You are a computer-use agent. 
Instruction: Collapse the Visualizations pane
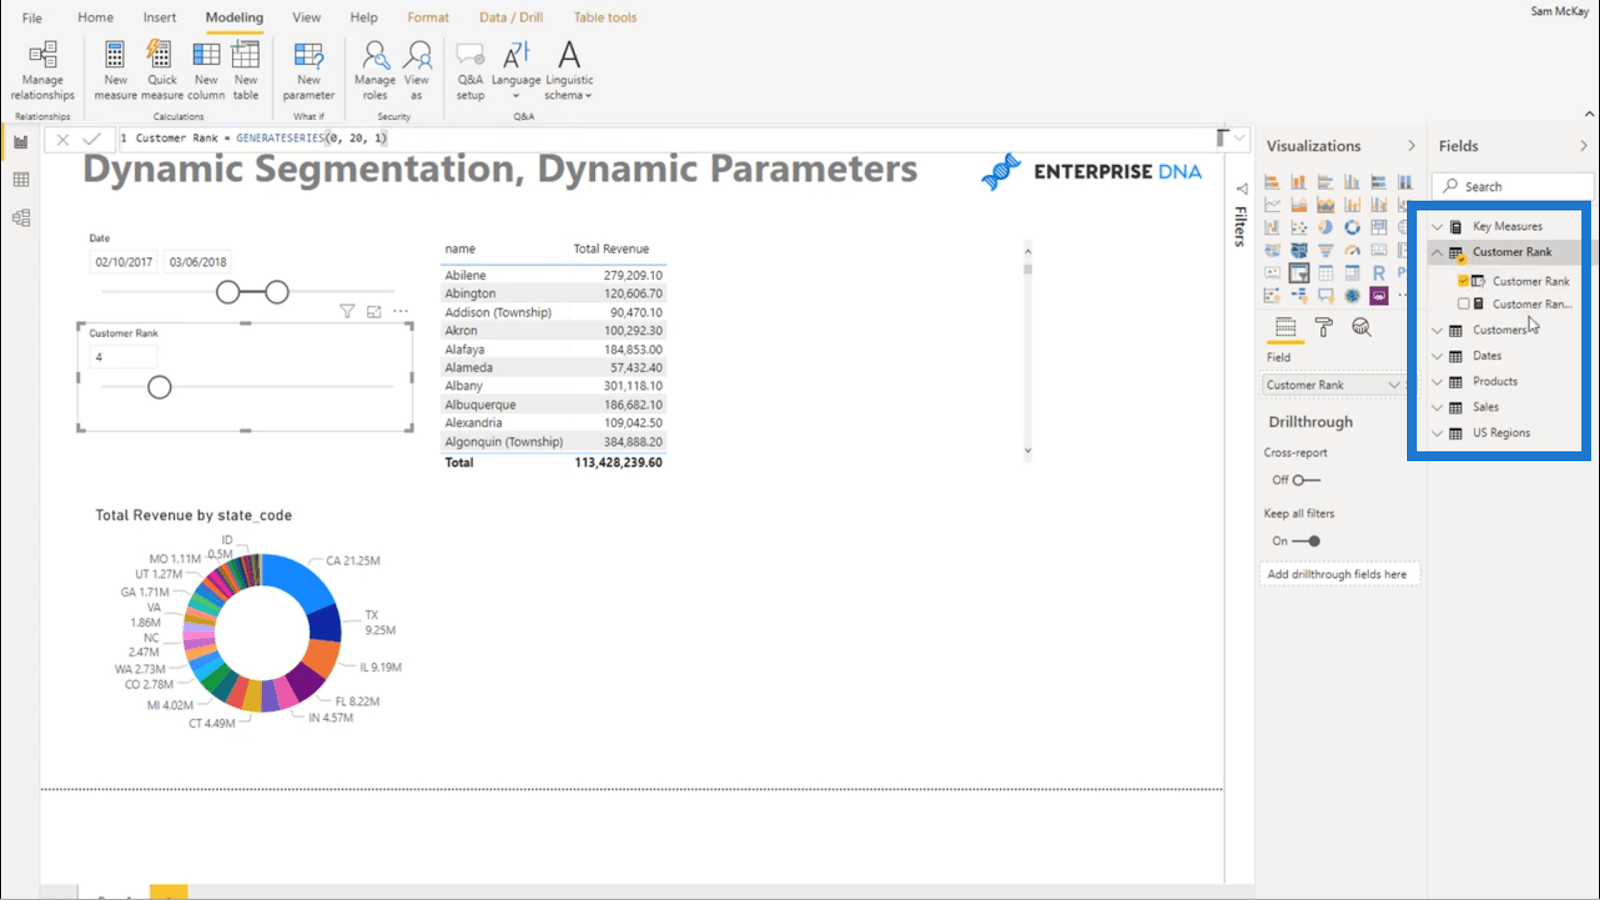coord(1411,146)
